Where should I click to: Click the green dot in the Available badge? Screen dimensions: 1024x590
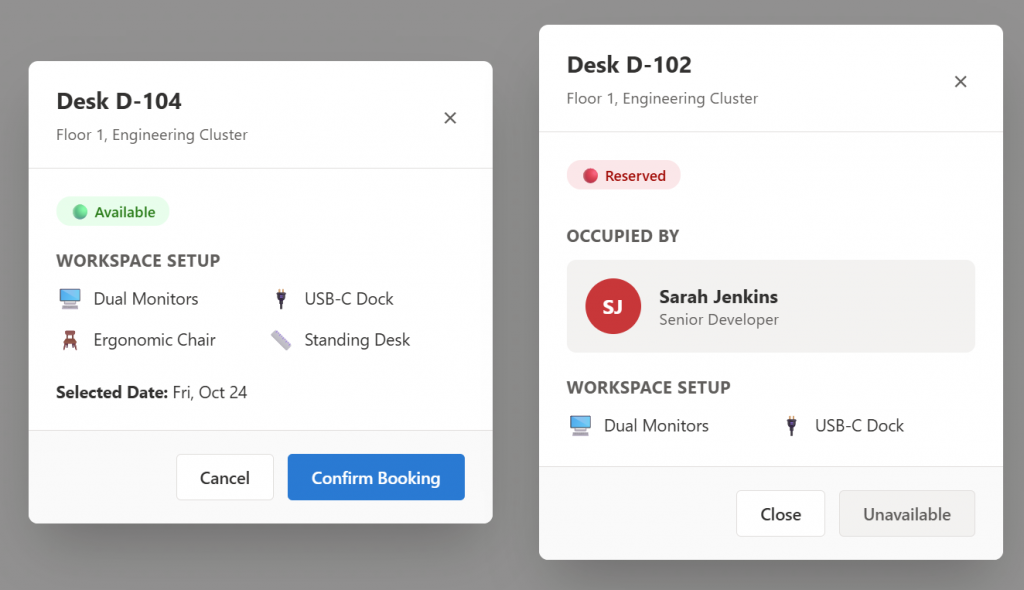point(80,212)
